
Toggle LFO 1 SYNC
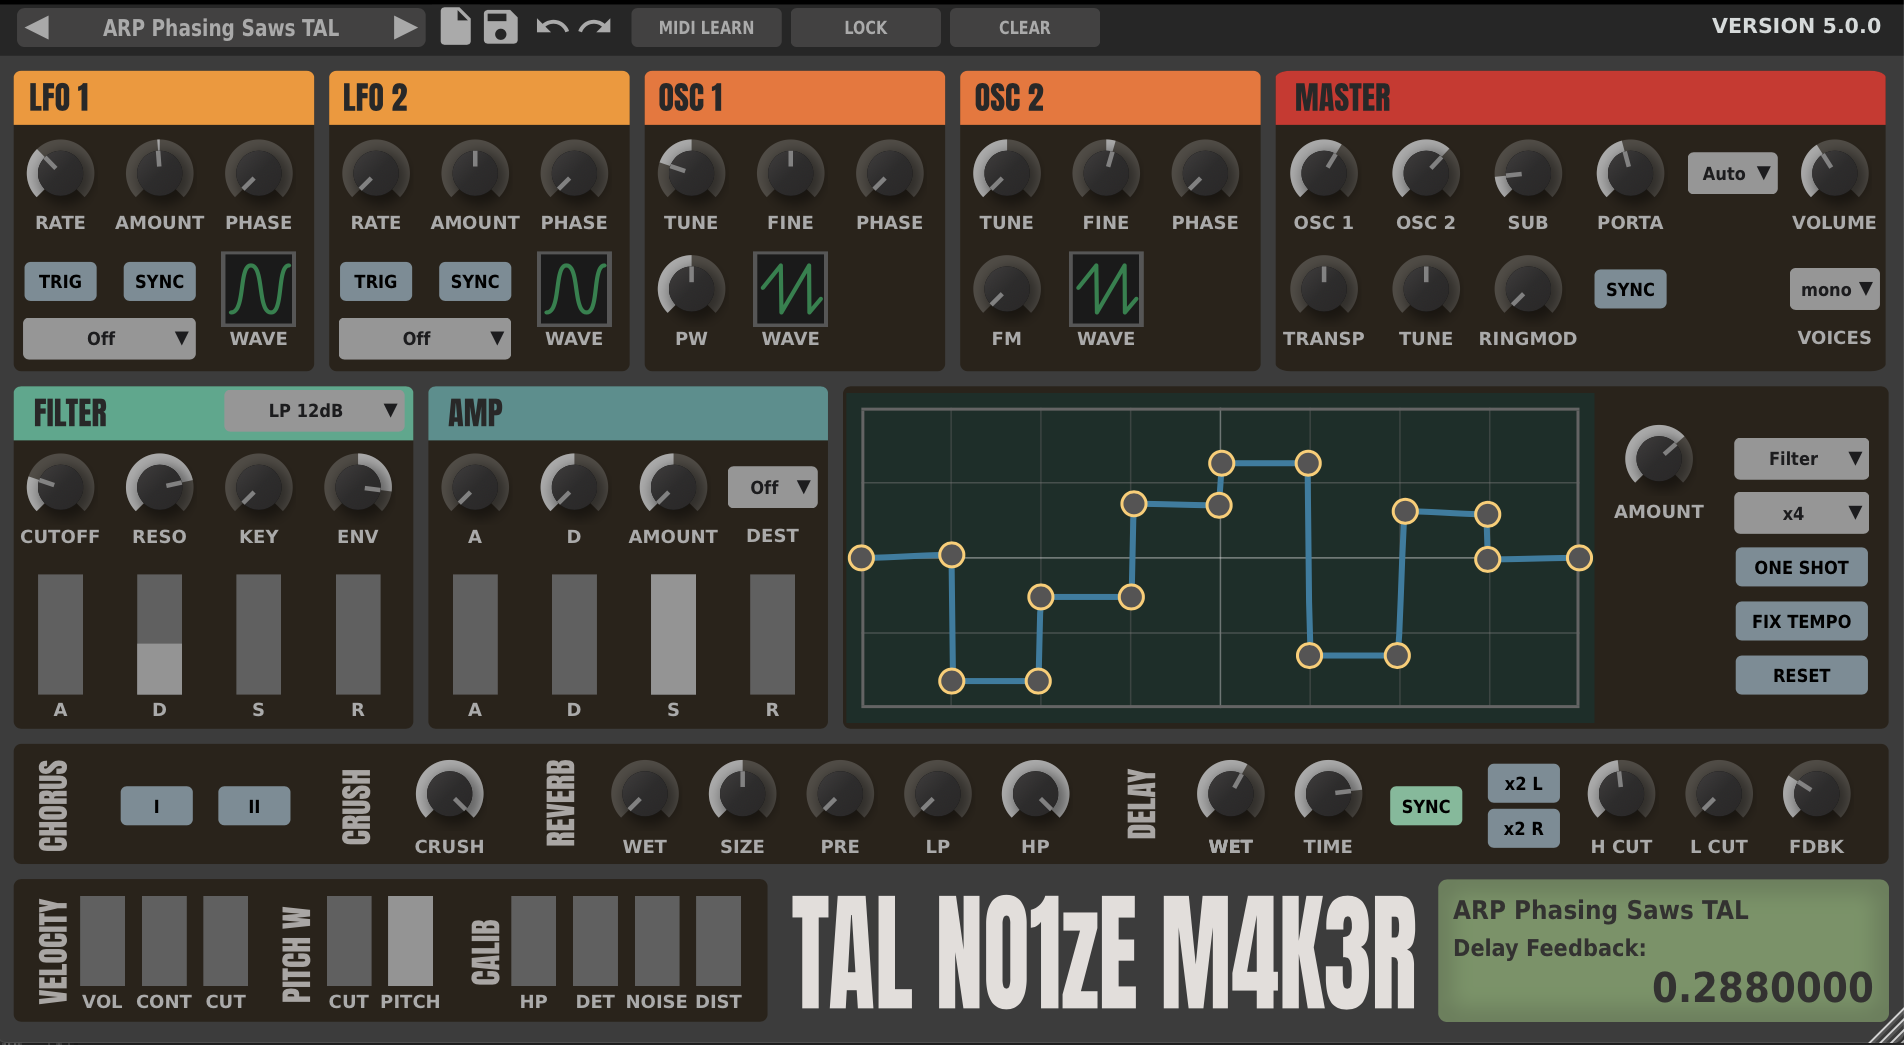[159, 282]
